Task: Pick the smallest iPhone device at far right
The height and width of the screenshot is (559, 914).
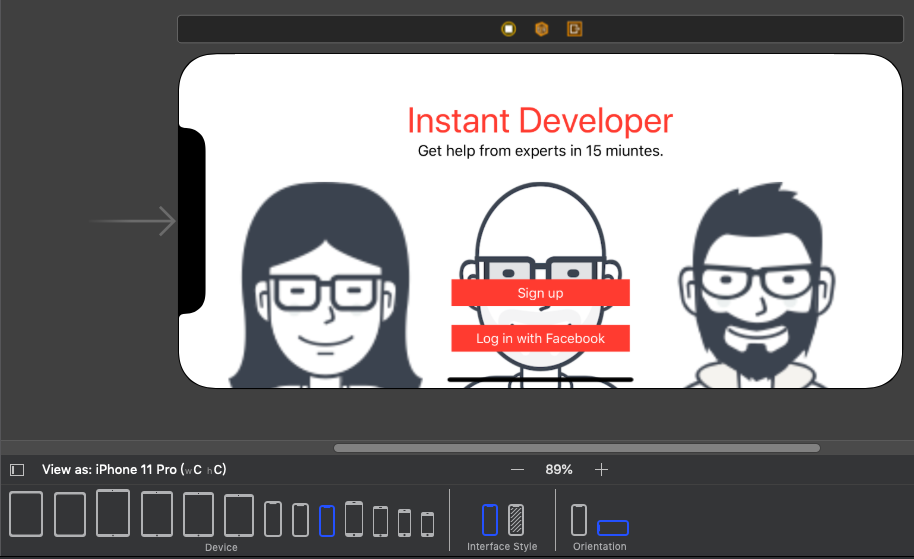Action: coord(427,523)
